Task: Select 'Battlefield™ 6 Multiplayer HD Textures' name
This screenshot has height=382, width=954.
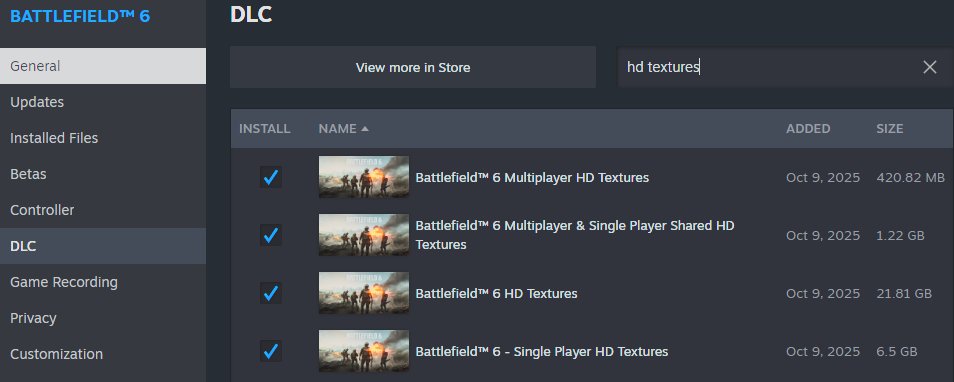Action: 532,178
